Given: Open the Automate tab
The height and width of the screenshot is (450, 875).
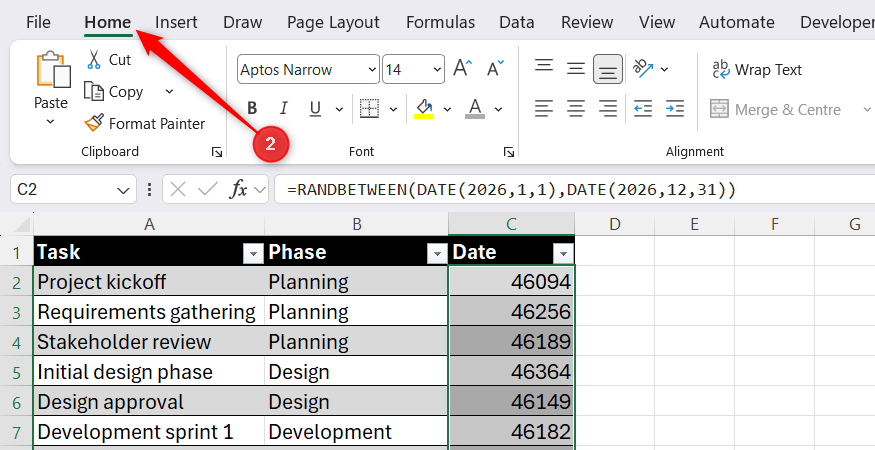Looking at the screenshot, I should pyautogui.click(x=737, y=22).
